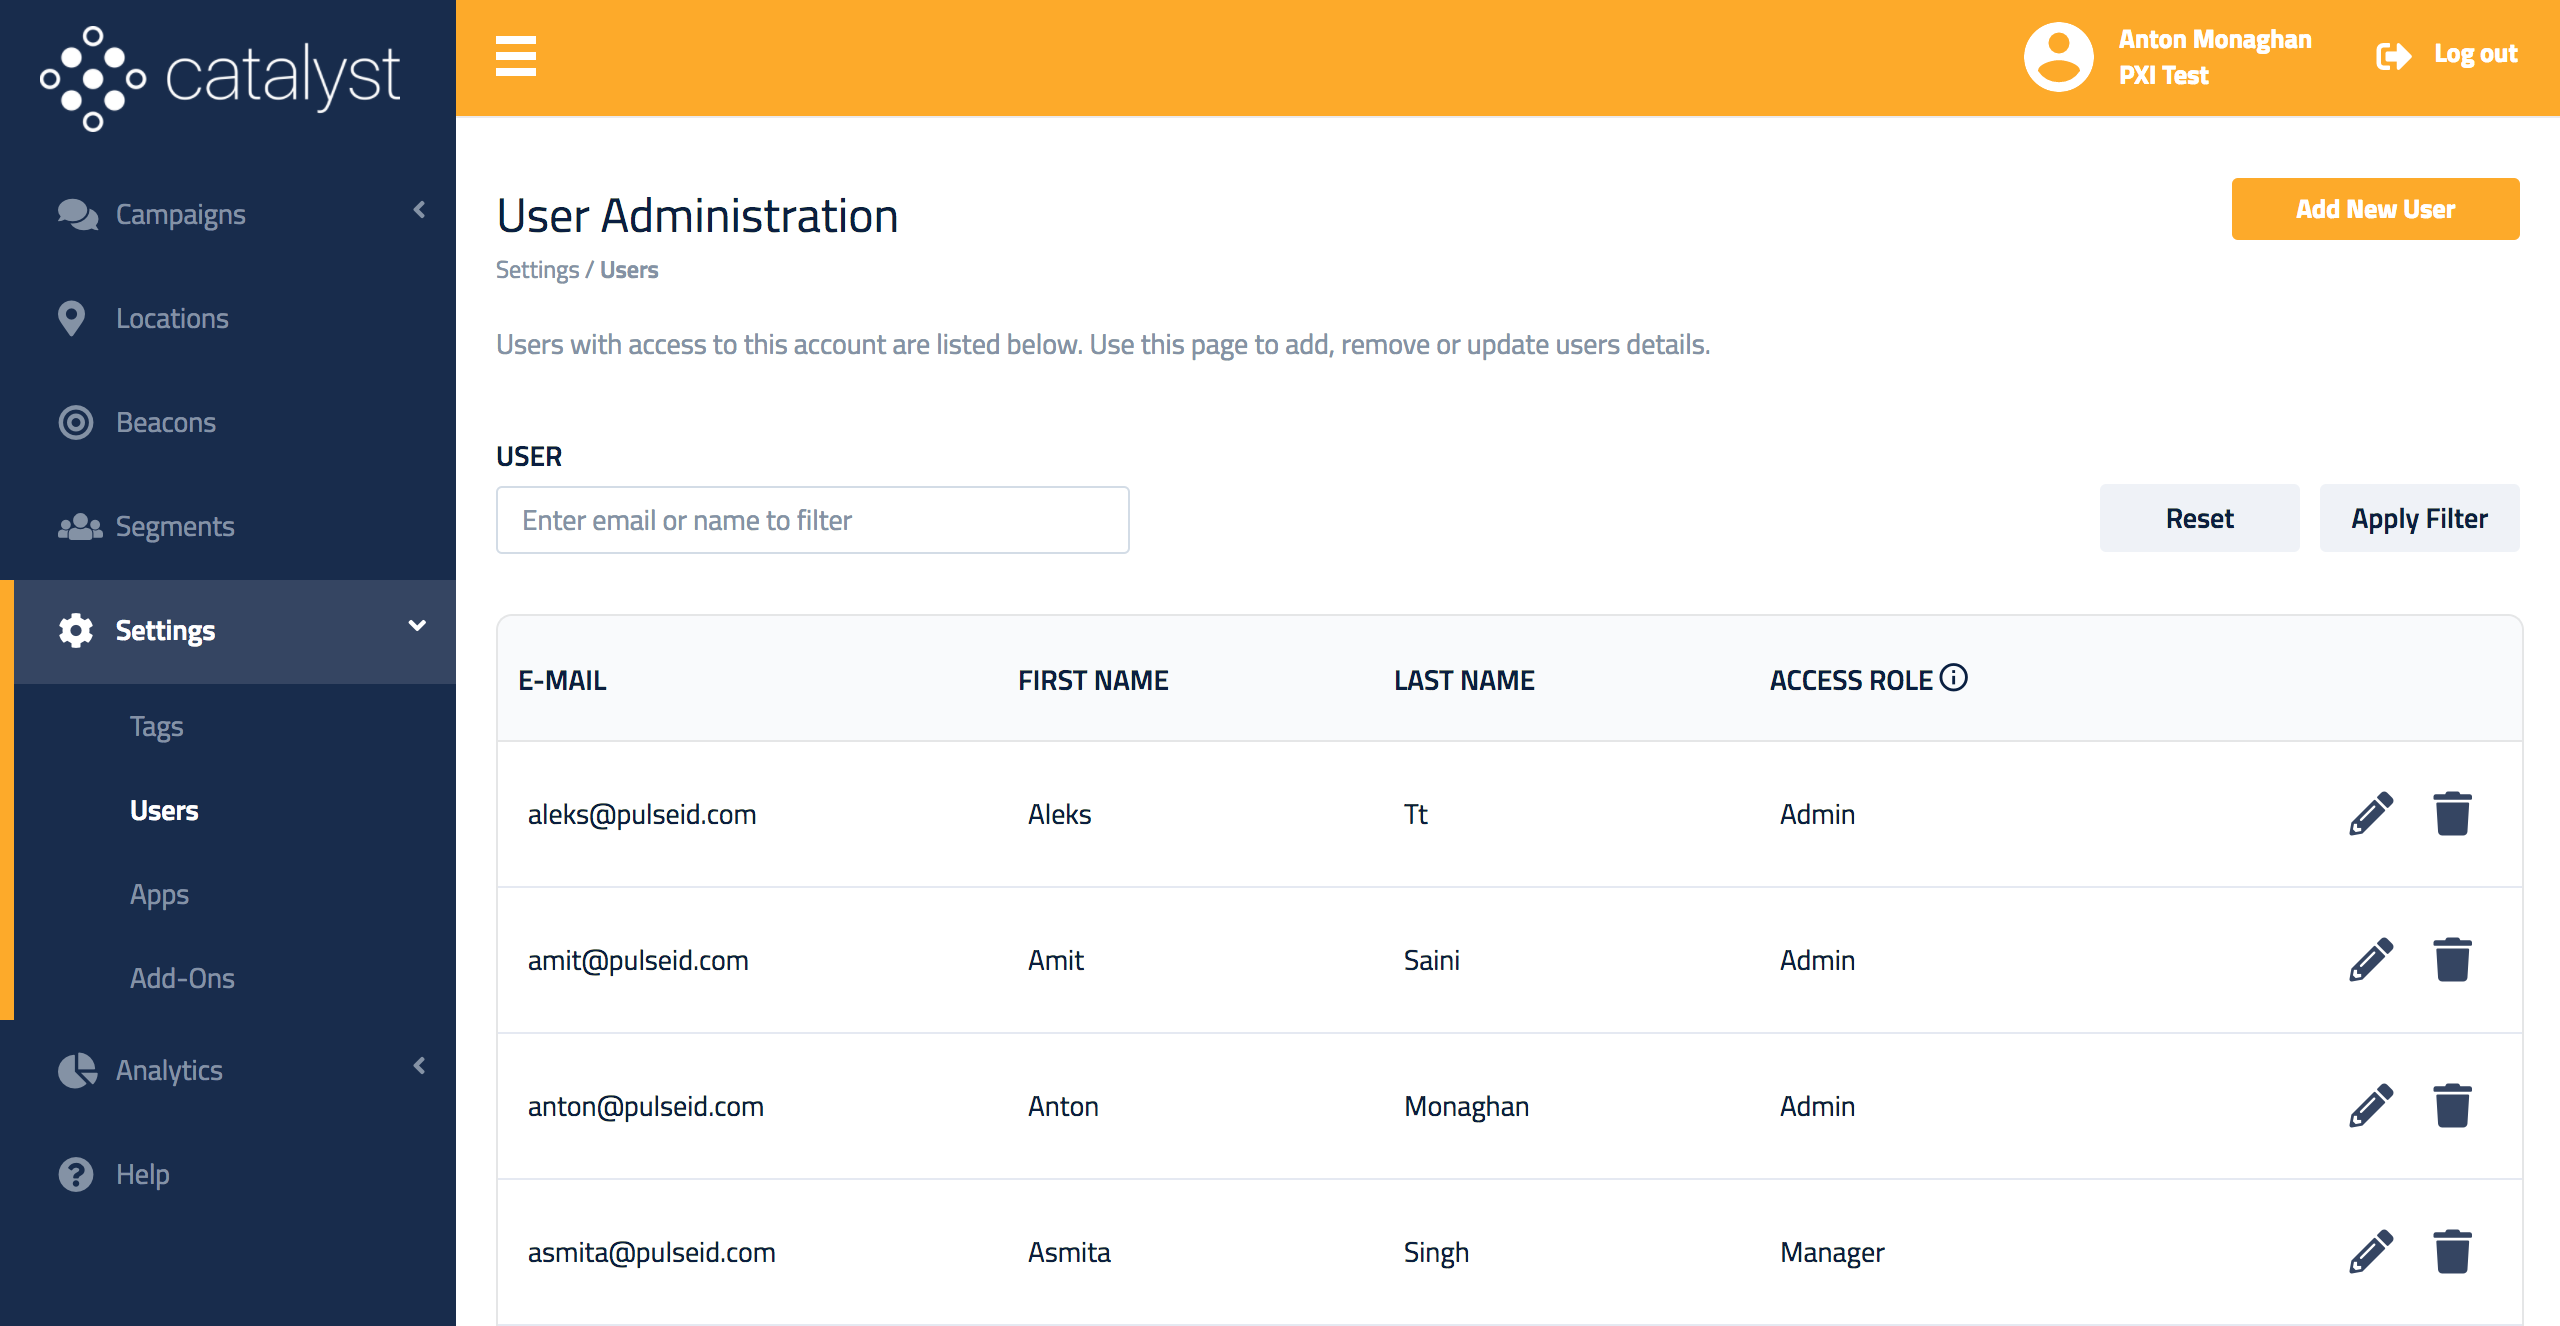The height and width of the screenshot is (1326, 2560).
Task: Focus the email or name filter field
Action: [x=812, y=520]
